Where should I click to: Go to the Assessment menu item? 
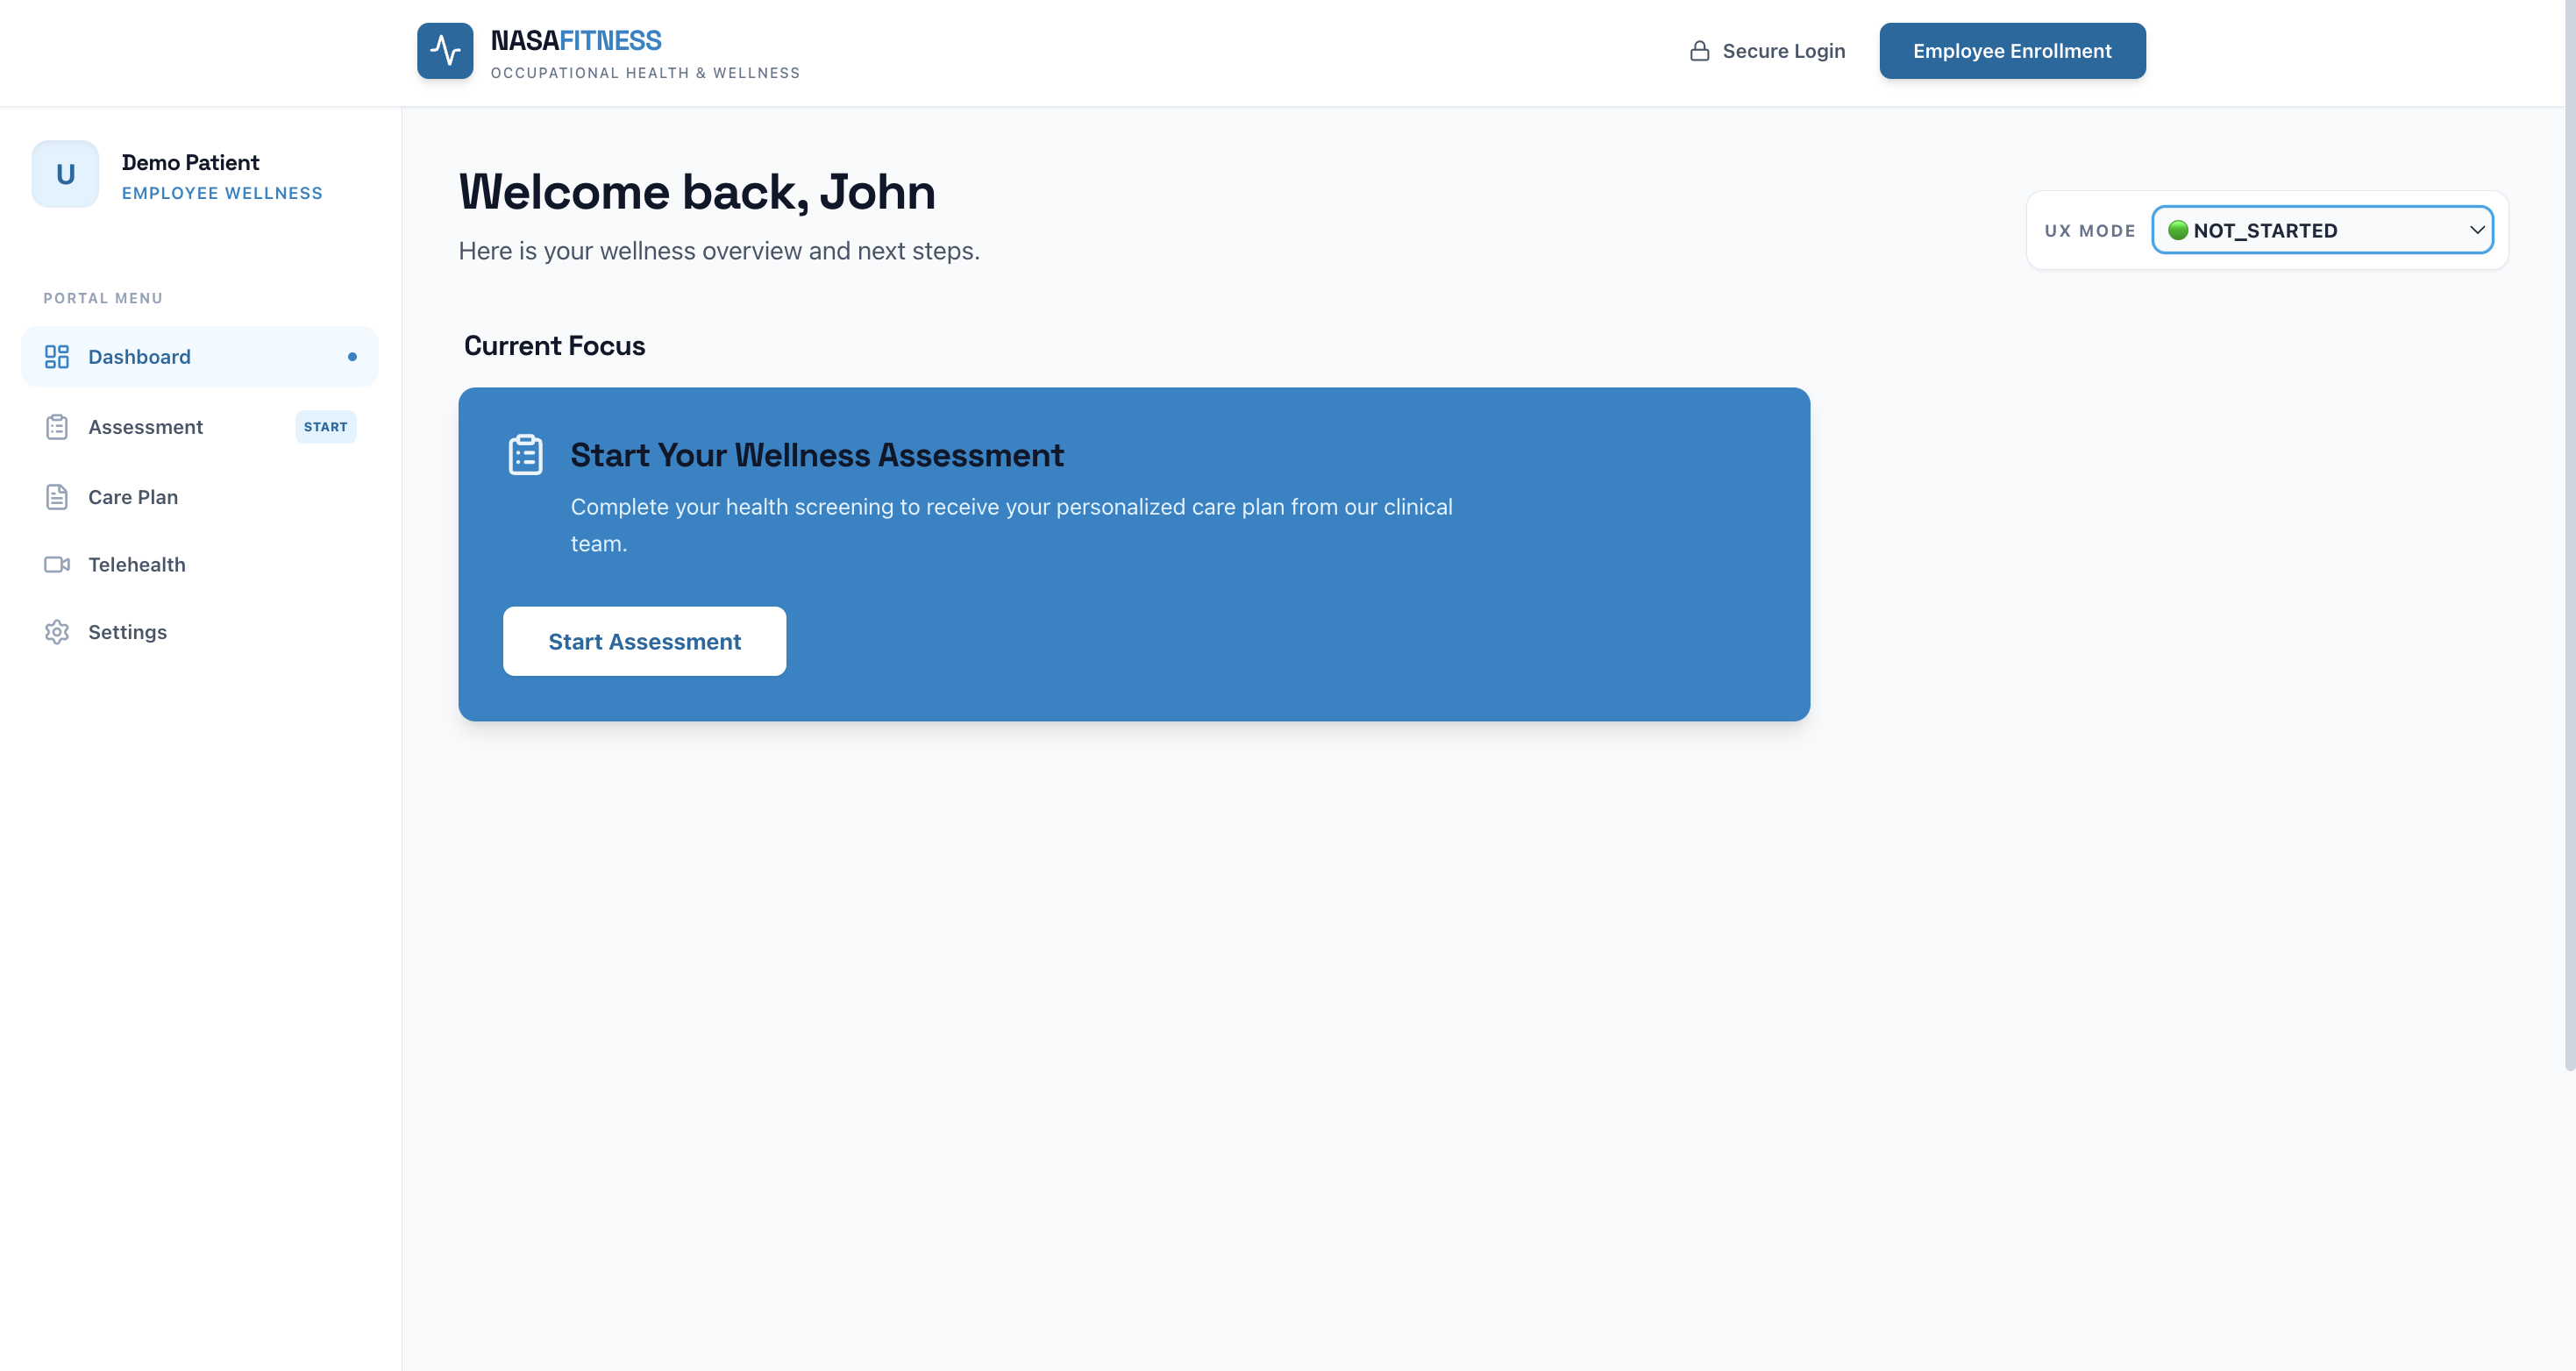click(x=200, y=427)
